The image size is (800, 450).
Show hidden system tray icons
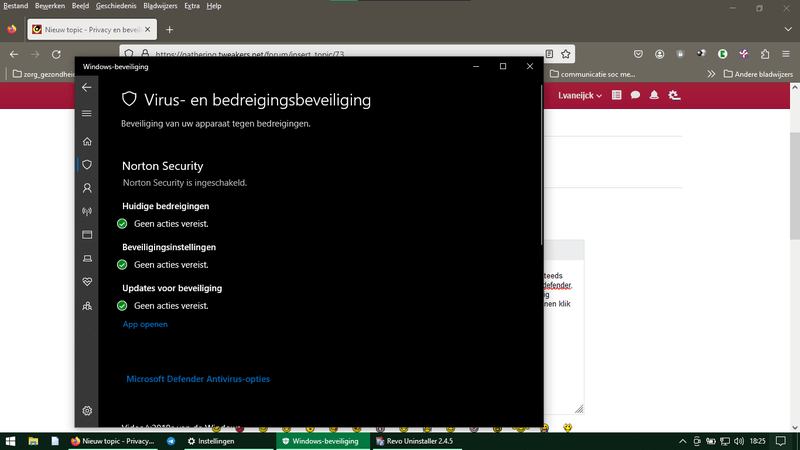click(x=682, y=441)
